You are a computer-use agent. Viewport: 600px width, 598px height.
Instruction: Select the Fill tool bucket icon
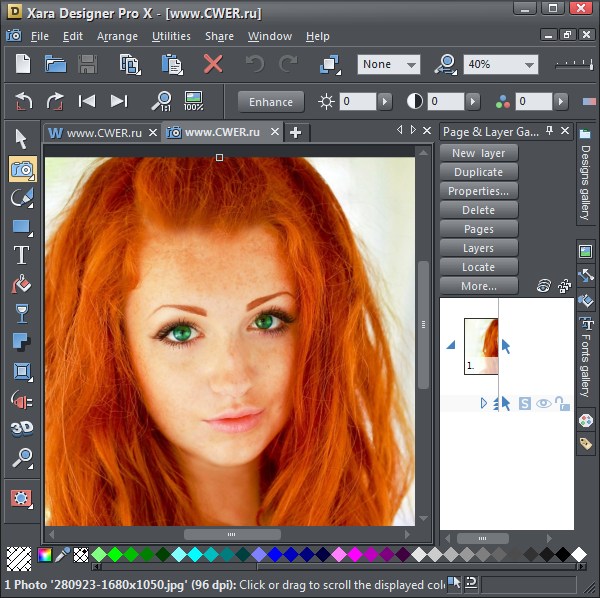(x=21, y=284)
